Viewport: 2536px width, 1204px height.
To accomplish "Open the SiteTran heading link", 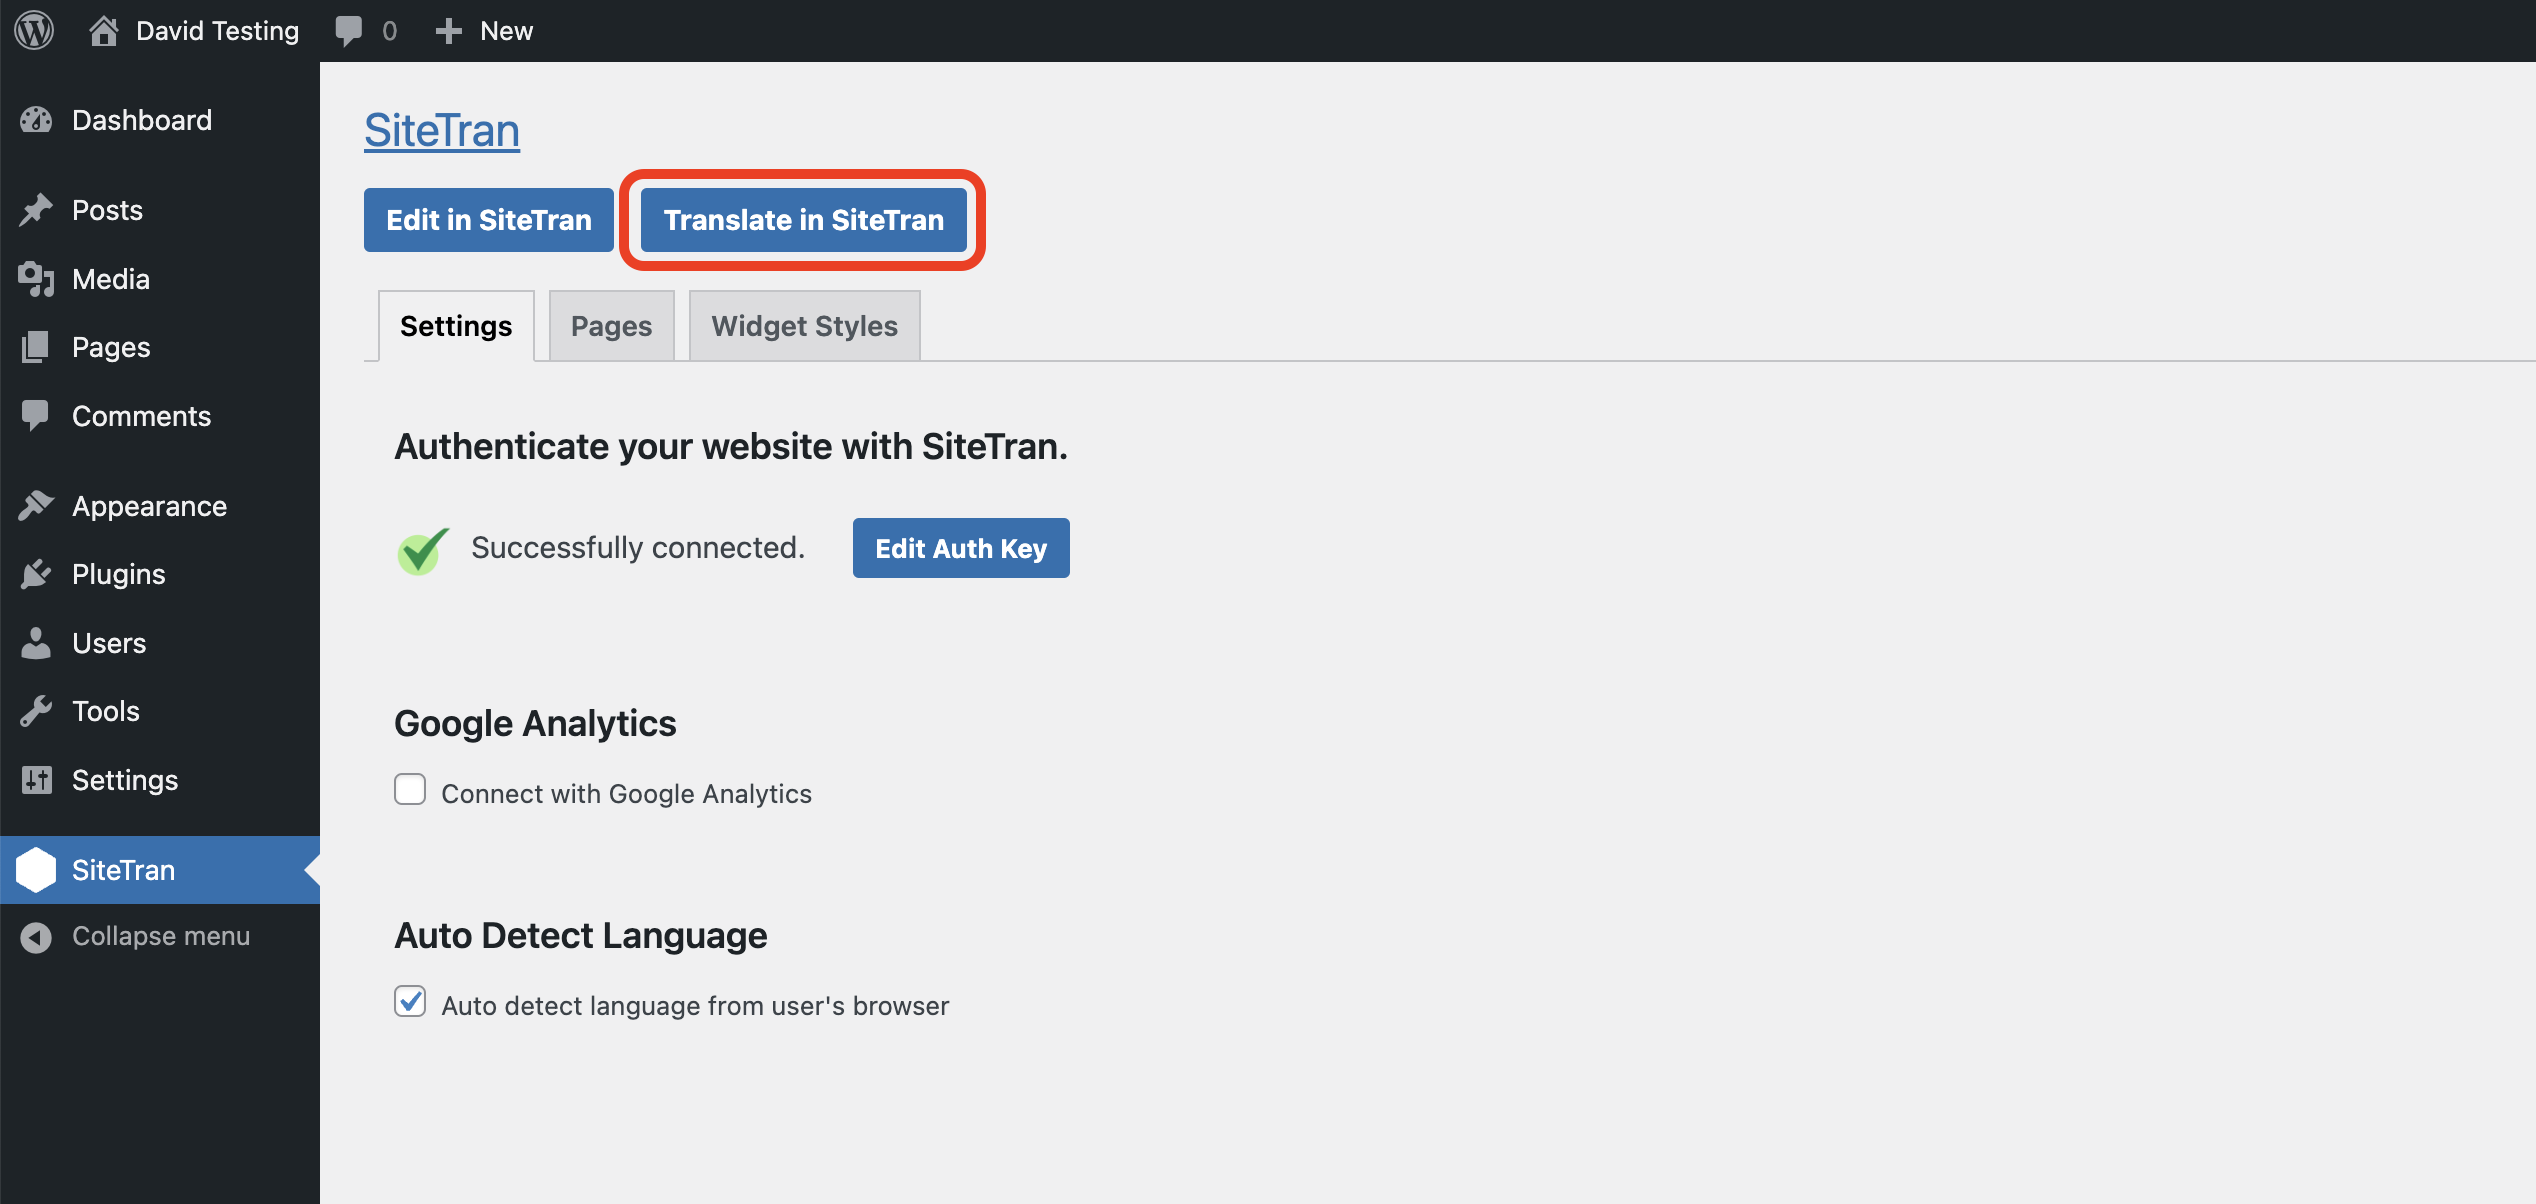I will [442, 131].
